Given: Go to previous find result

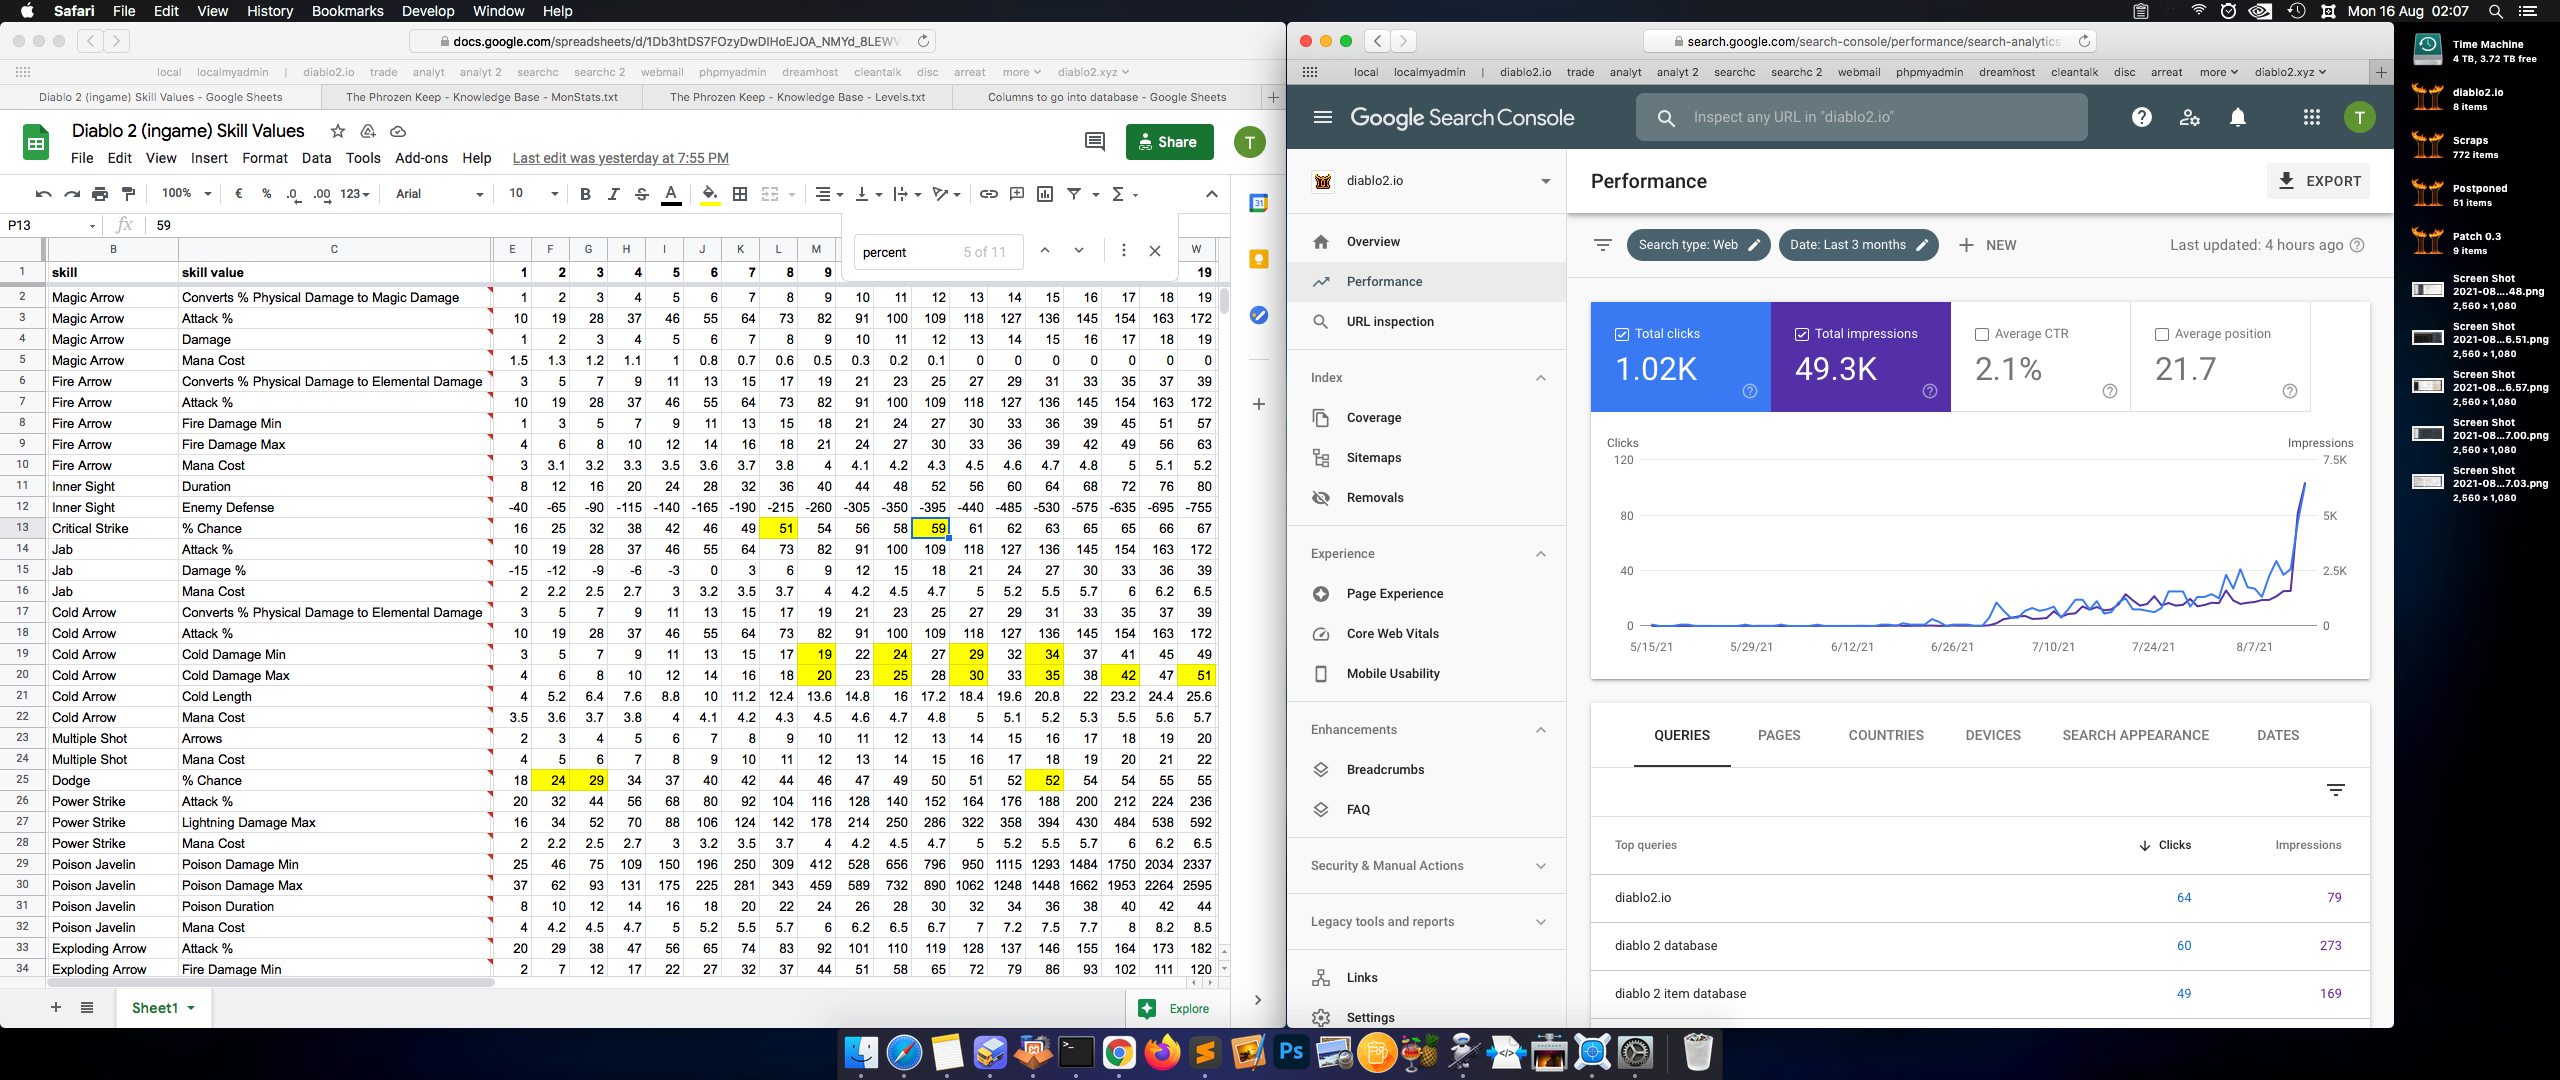Looking at the screenshot, I should click(1045, 251).
